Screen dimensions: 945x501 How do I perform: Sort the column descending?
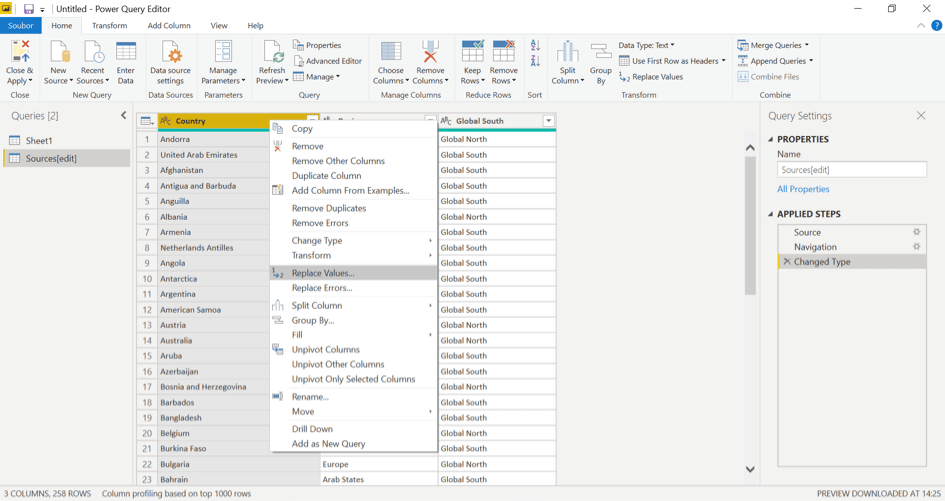point(535,60)
